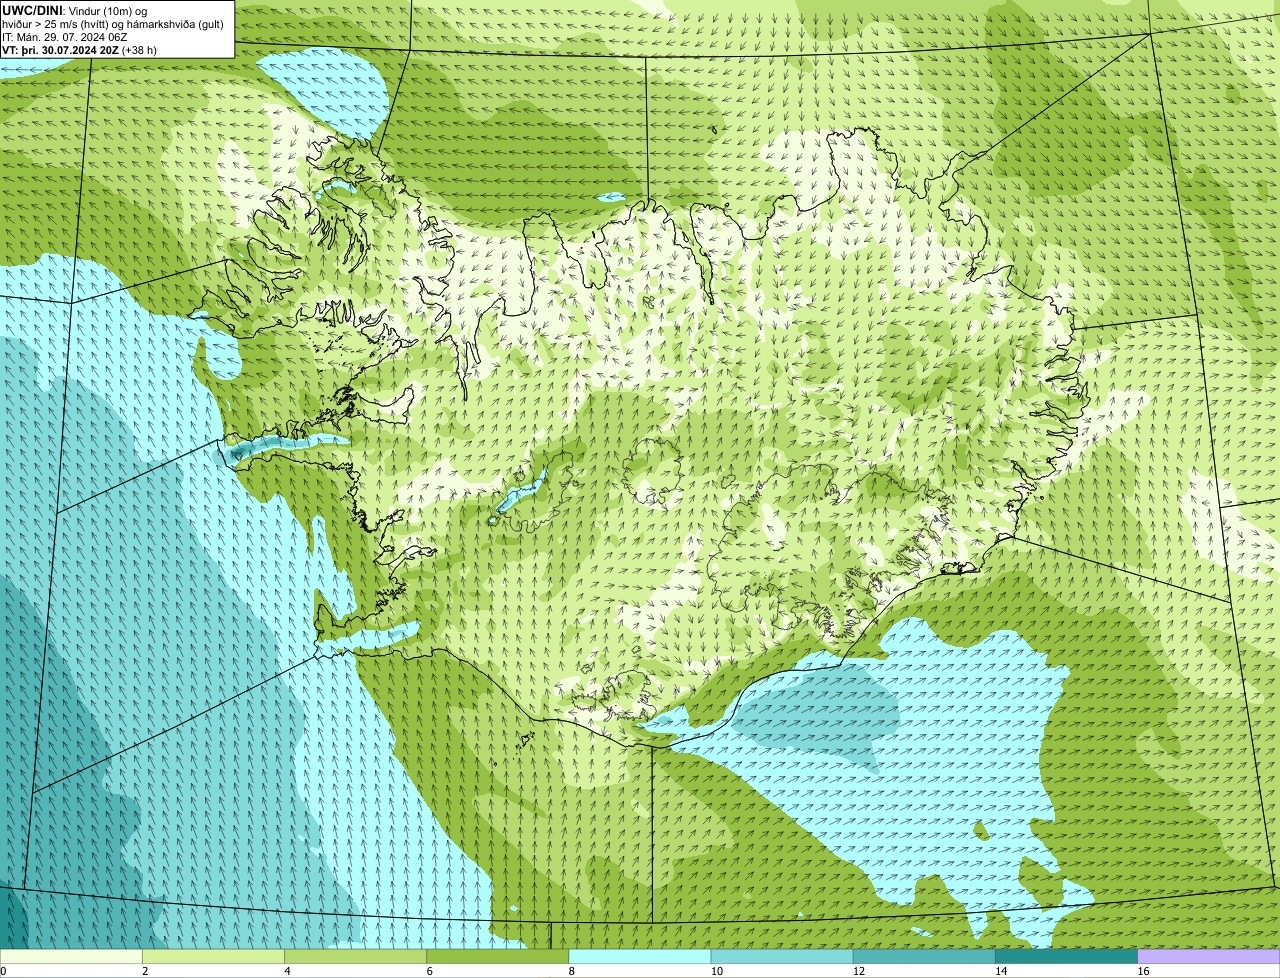Click the legend scale label "14"
This screenshot has height=978, width=1280.
click(x=1000, y=971)
